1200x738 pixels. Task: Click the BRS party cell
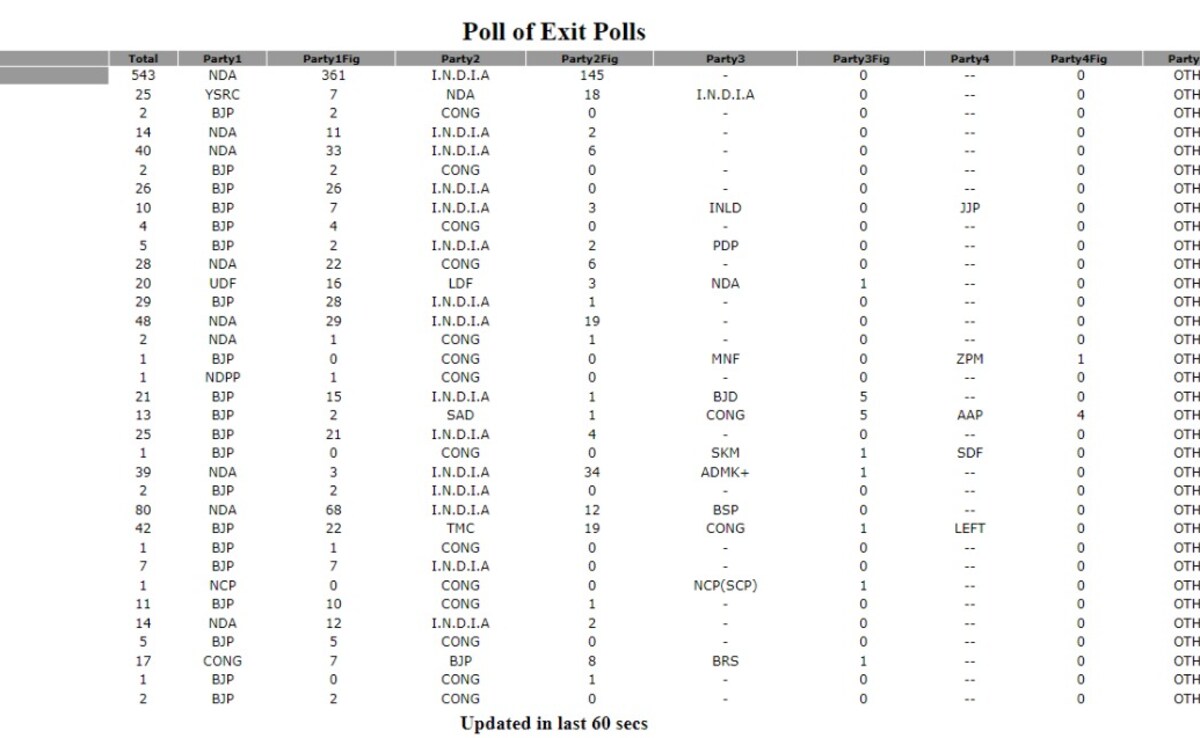(x=725, y=661)
